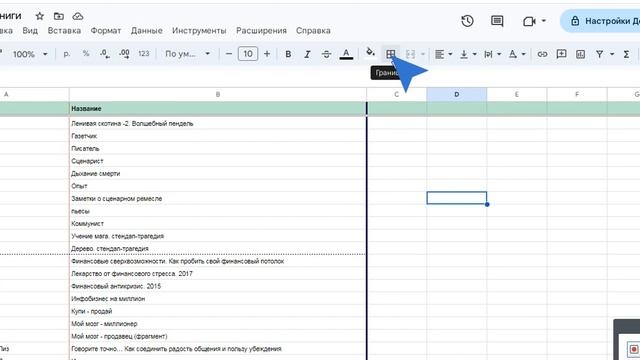Open the Справка menu
This screenshot has height=360, width=640.
pyautogui.click(x=313, y=31)
